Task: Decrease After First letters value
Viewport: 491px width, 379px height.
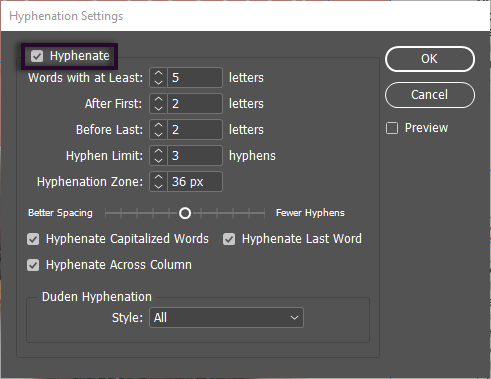Action: (x=159, y=108)
